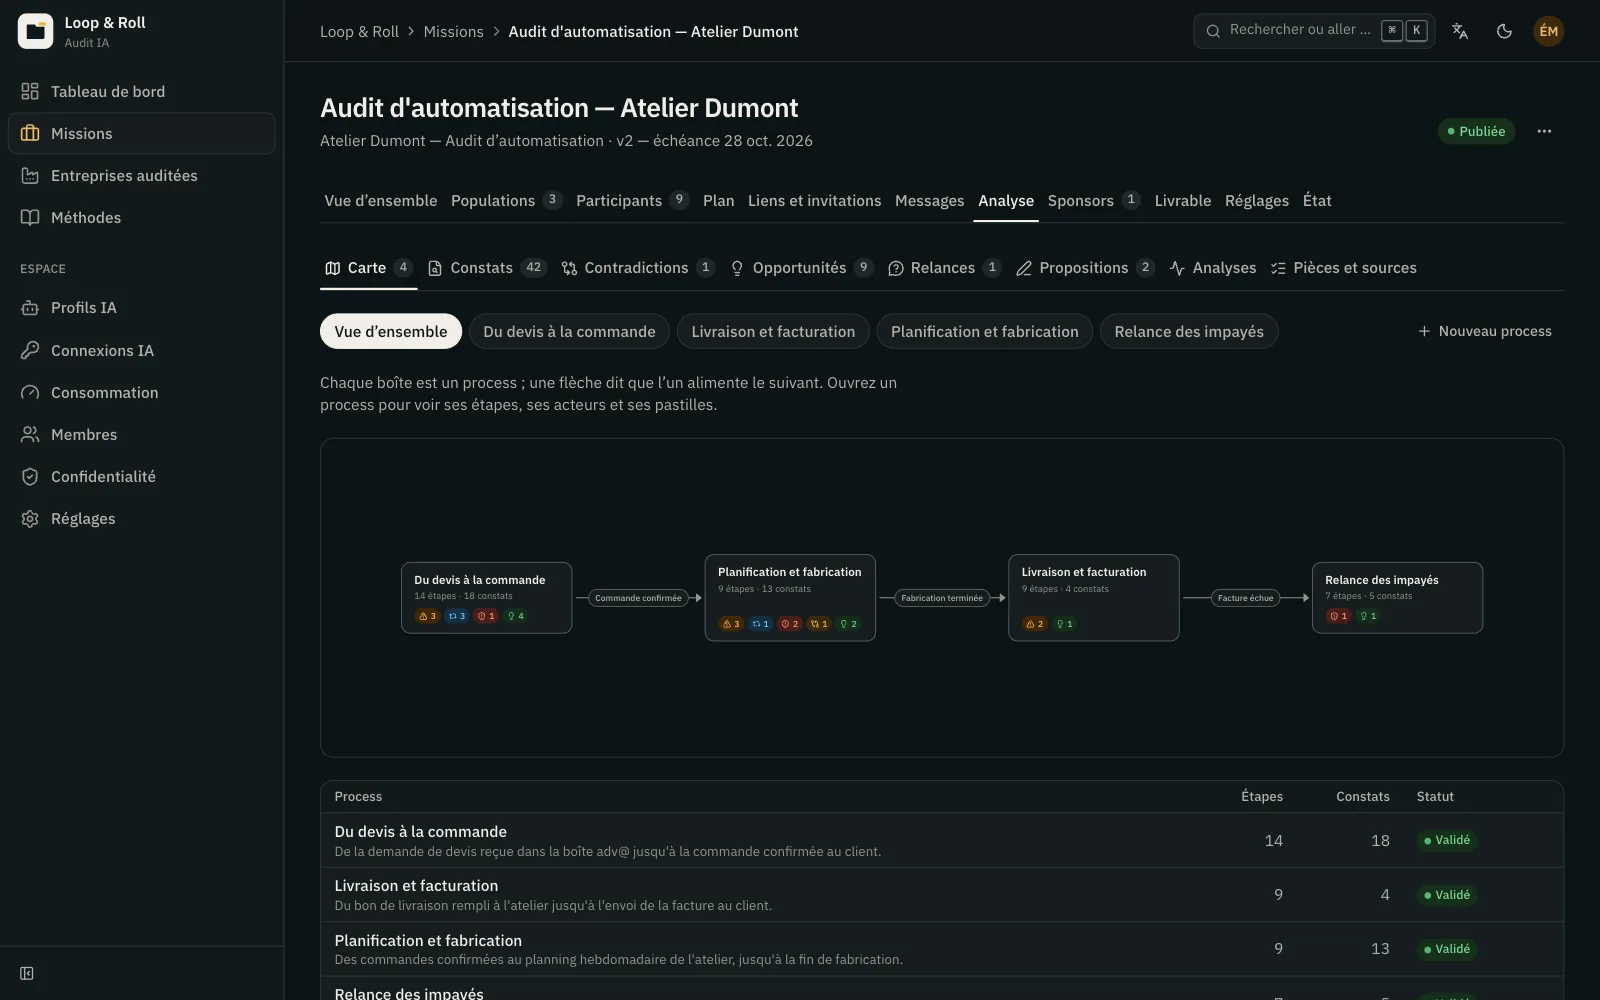Switch to the Populations tab
The height and width of the screenshot is (1000, 1600).
[506, 200]
